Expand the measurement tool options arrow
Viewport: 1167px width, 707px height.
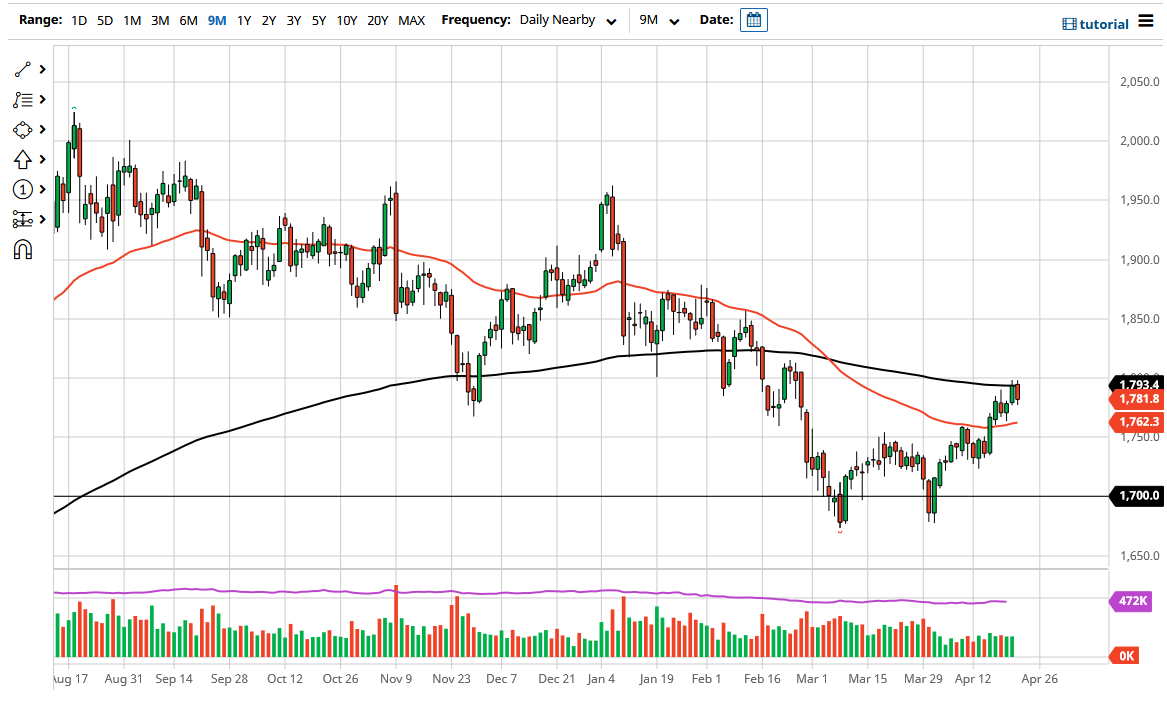click(42, 220)
